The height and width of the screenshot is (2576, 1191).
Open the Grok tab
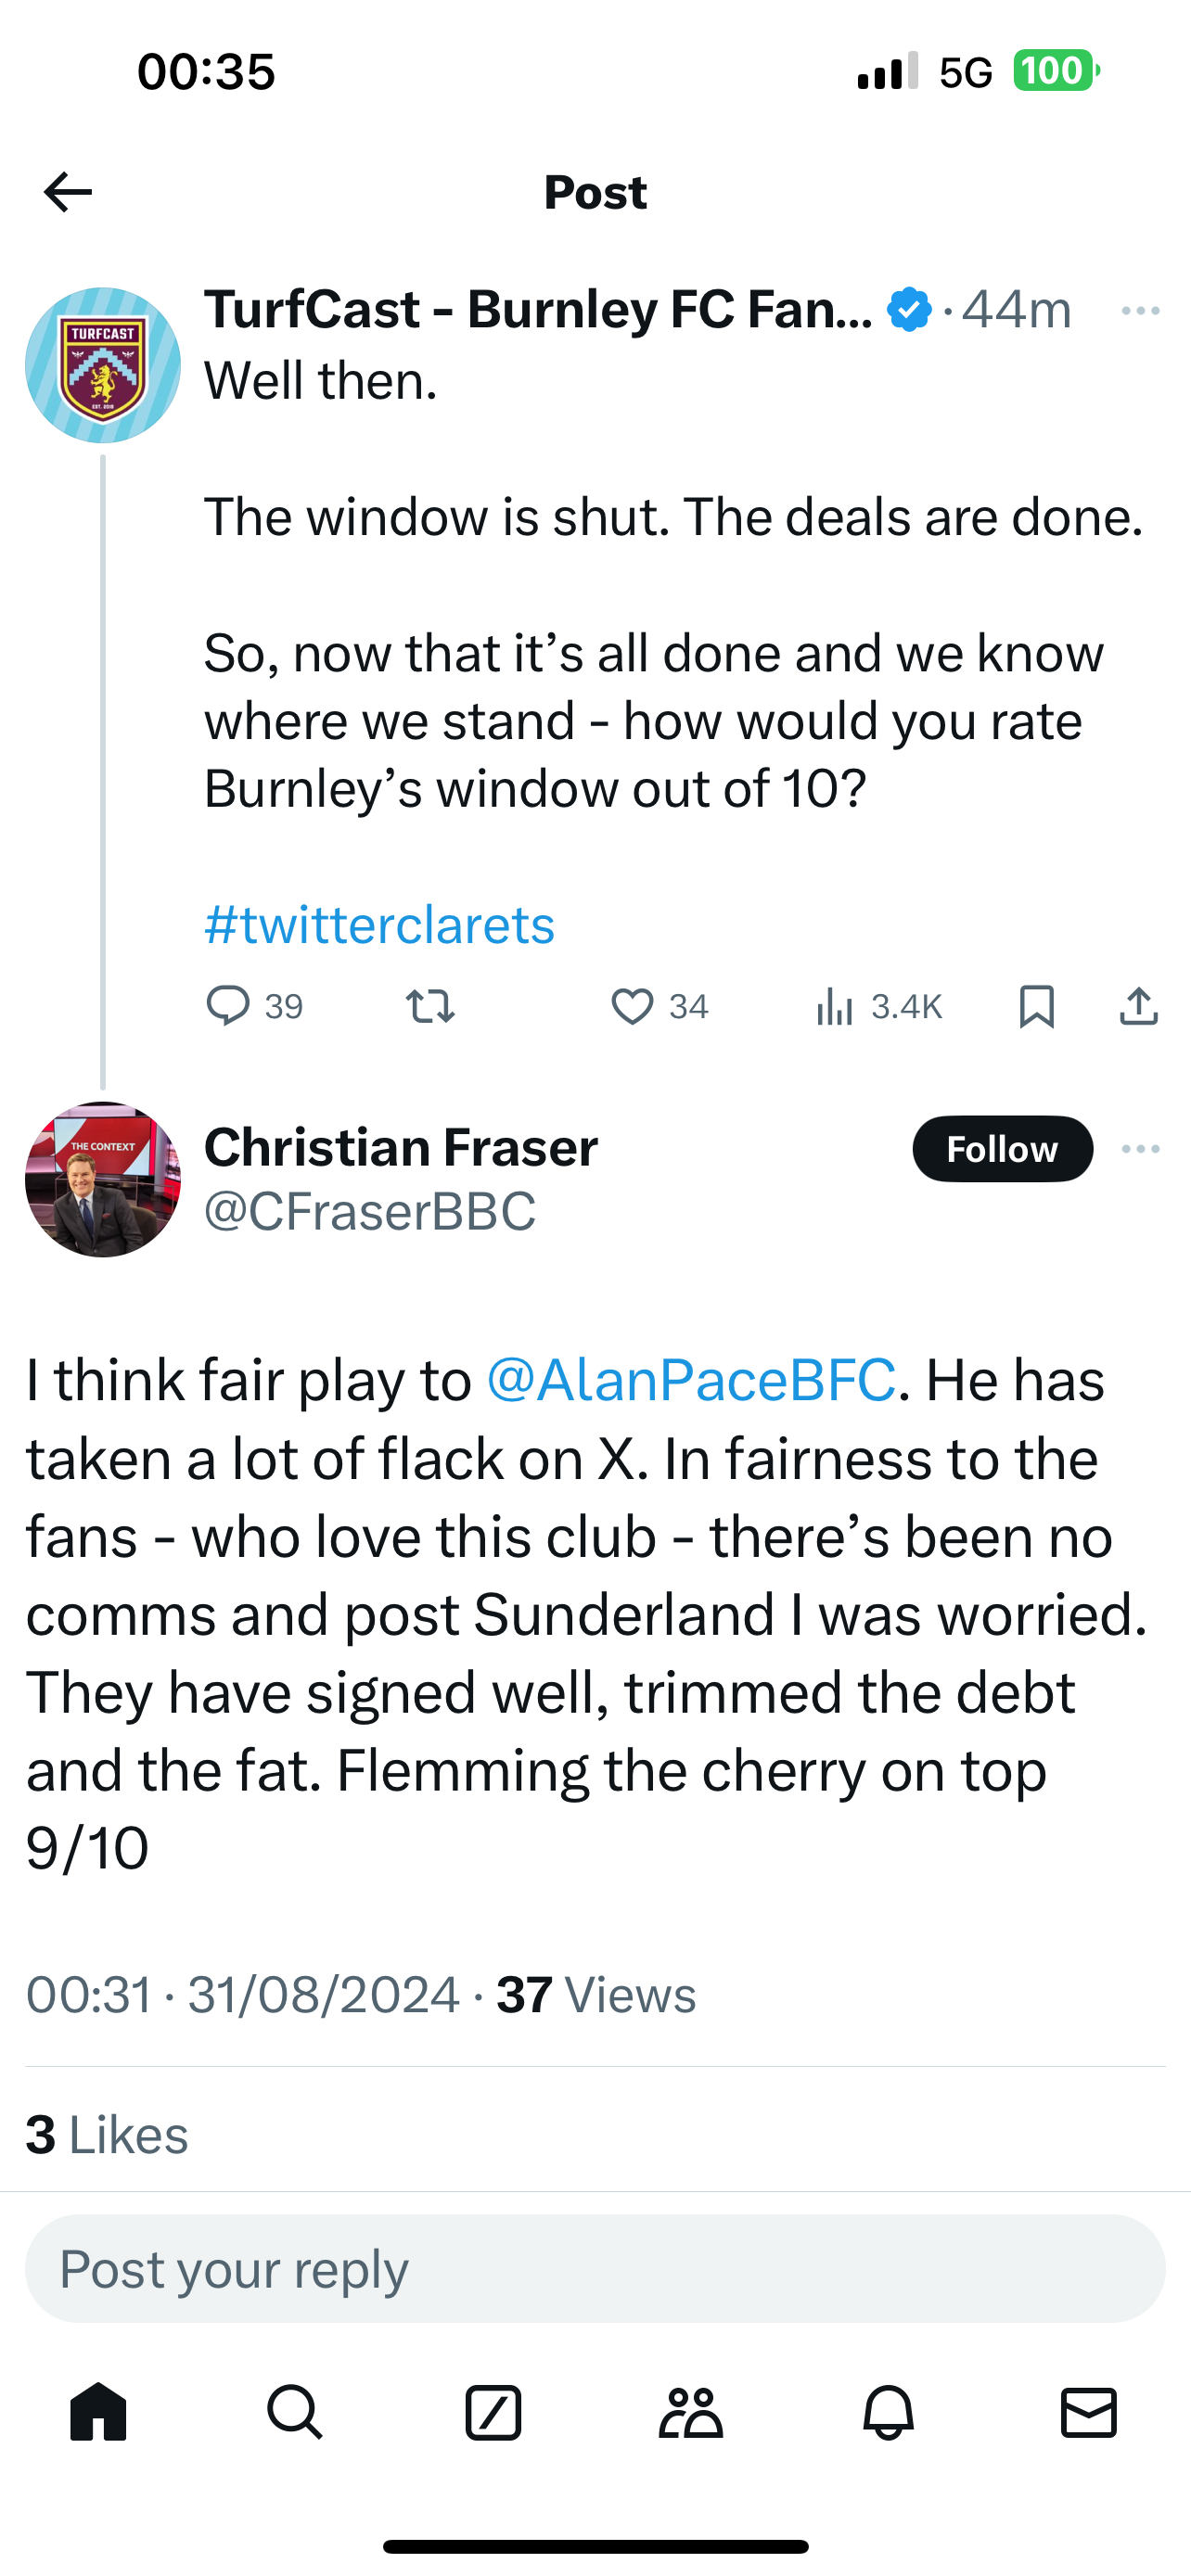tap(493, 2413)
